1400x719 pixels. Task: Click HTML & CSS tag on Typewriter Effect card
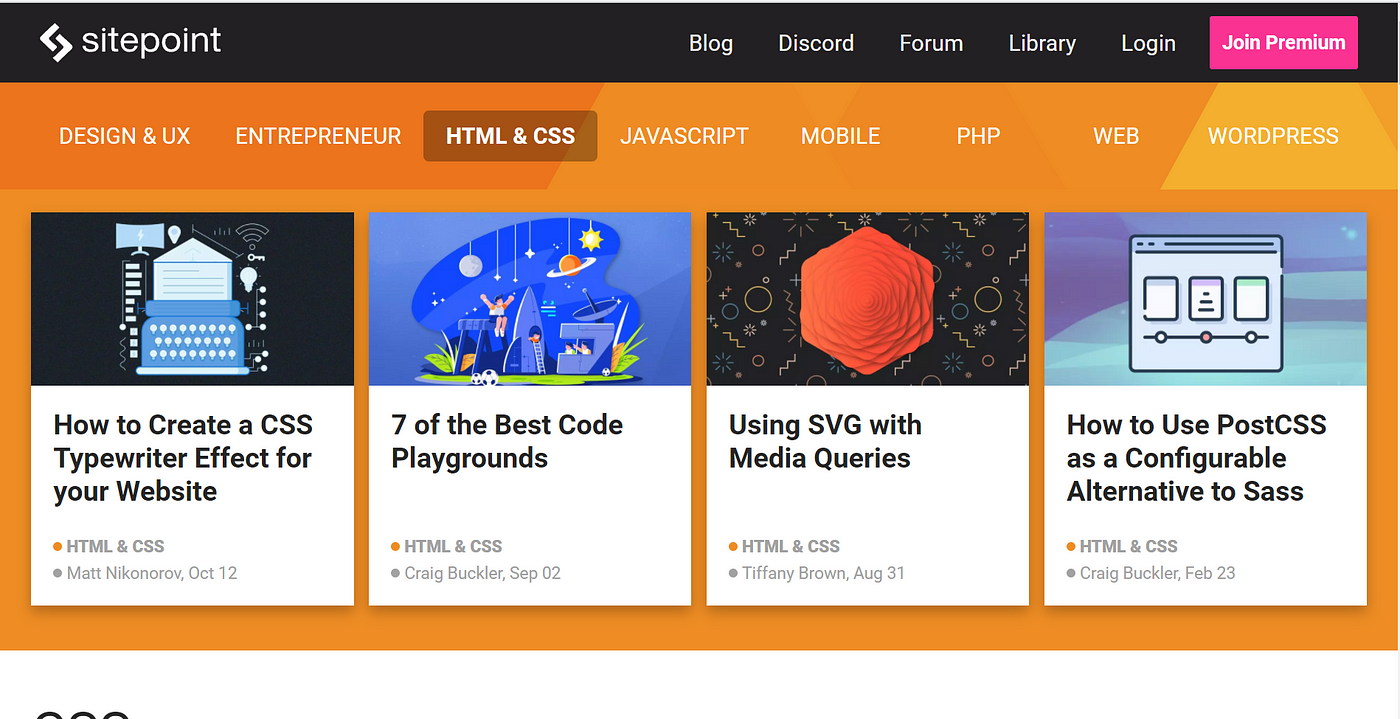tap(115, 546)
